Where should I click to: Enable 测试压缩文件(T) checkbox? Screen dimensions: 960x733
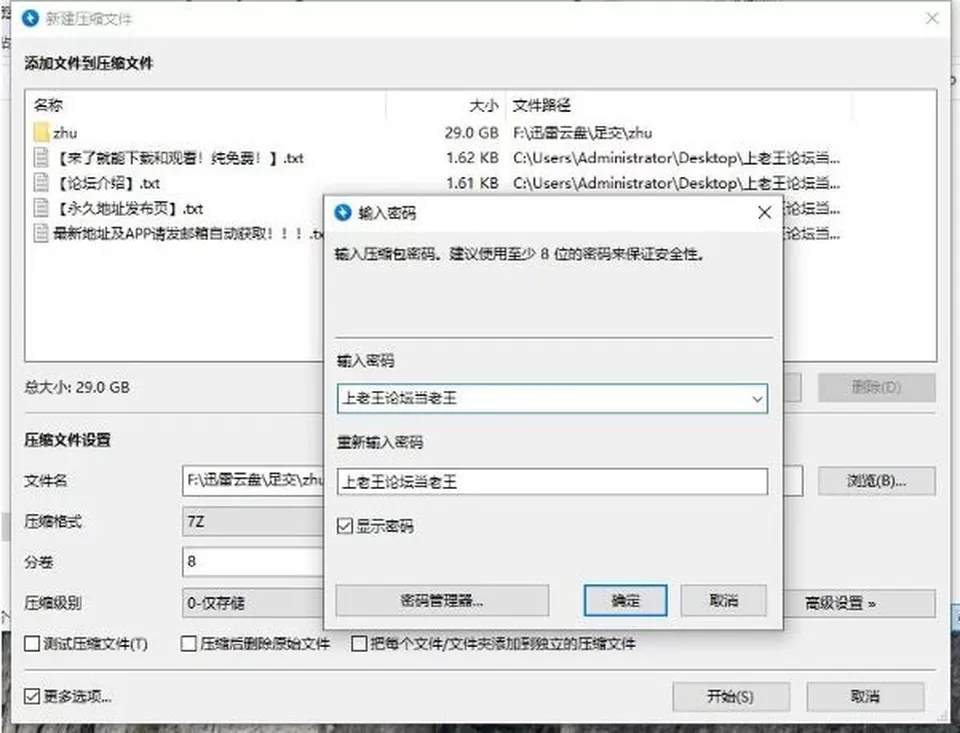[32, 643]
